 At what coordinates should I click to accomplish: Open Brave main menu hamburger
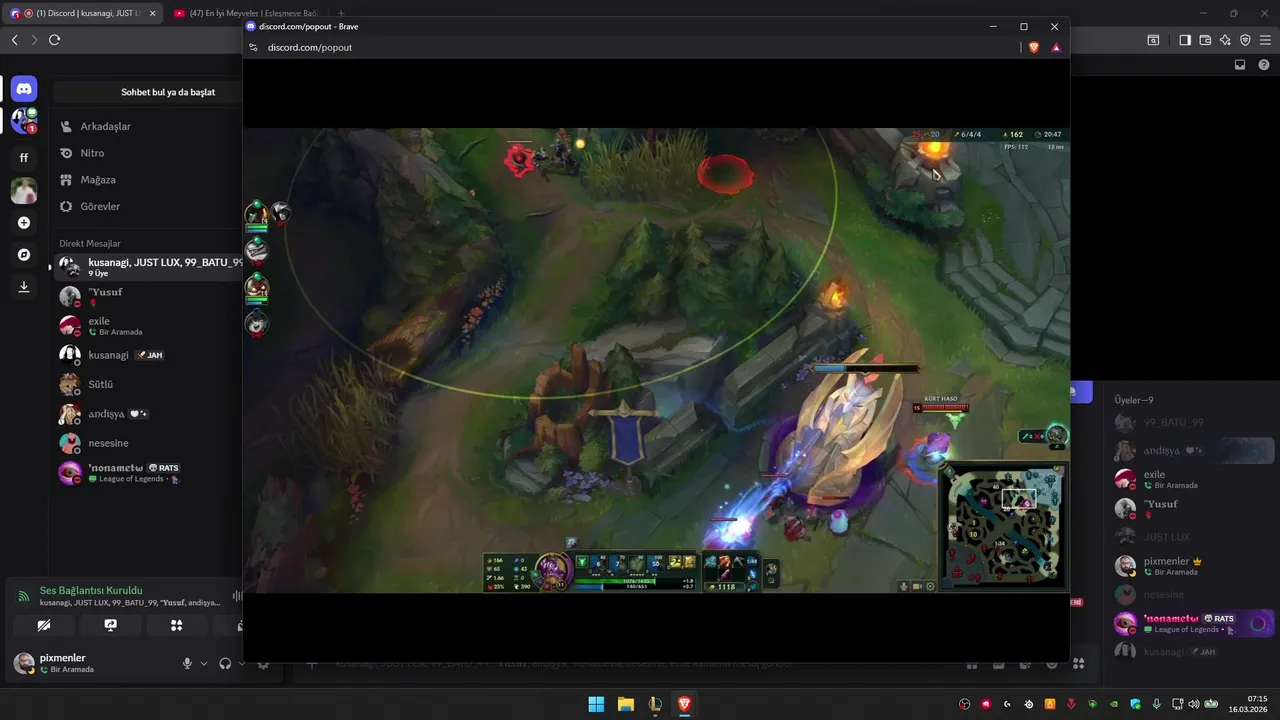click(x=1264, y=40)
